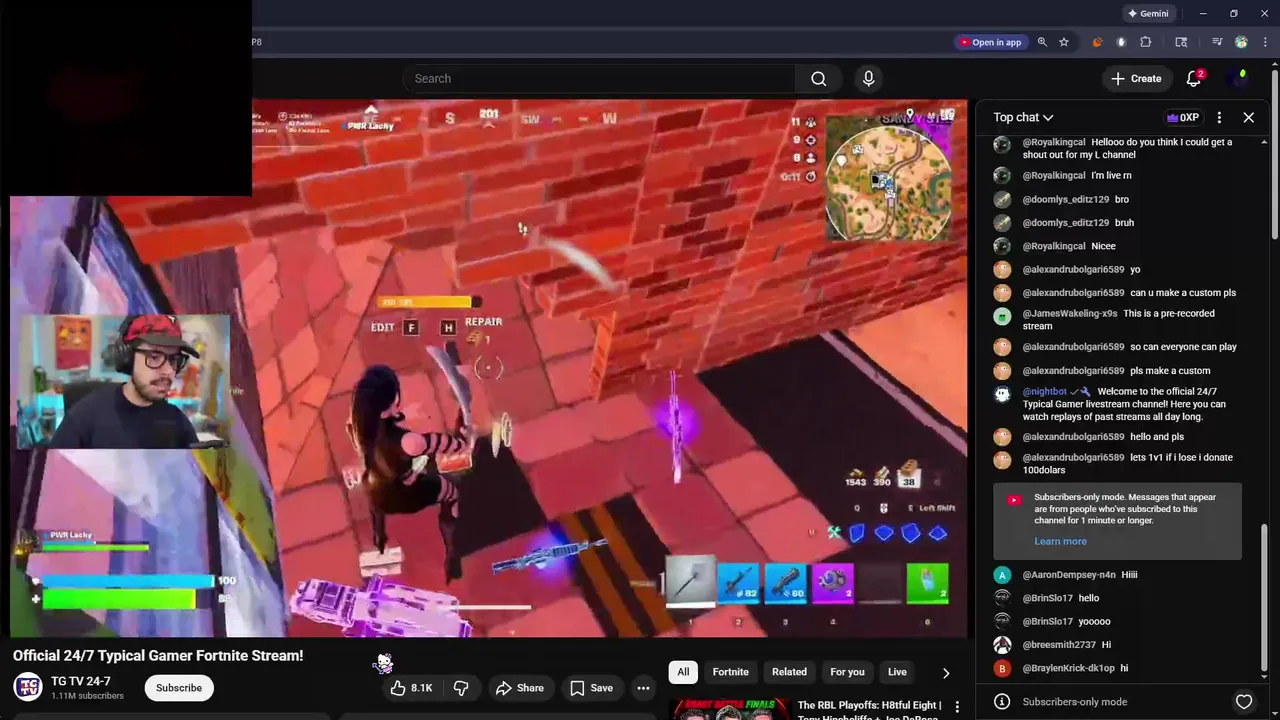Click the 0XP crown badge
The height and width of the screenshot is (720, 1280).
pos(1182,117)
